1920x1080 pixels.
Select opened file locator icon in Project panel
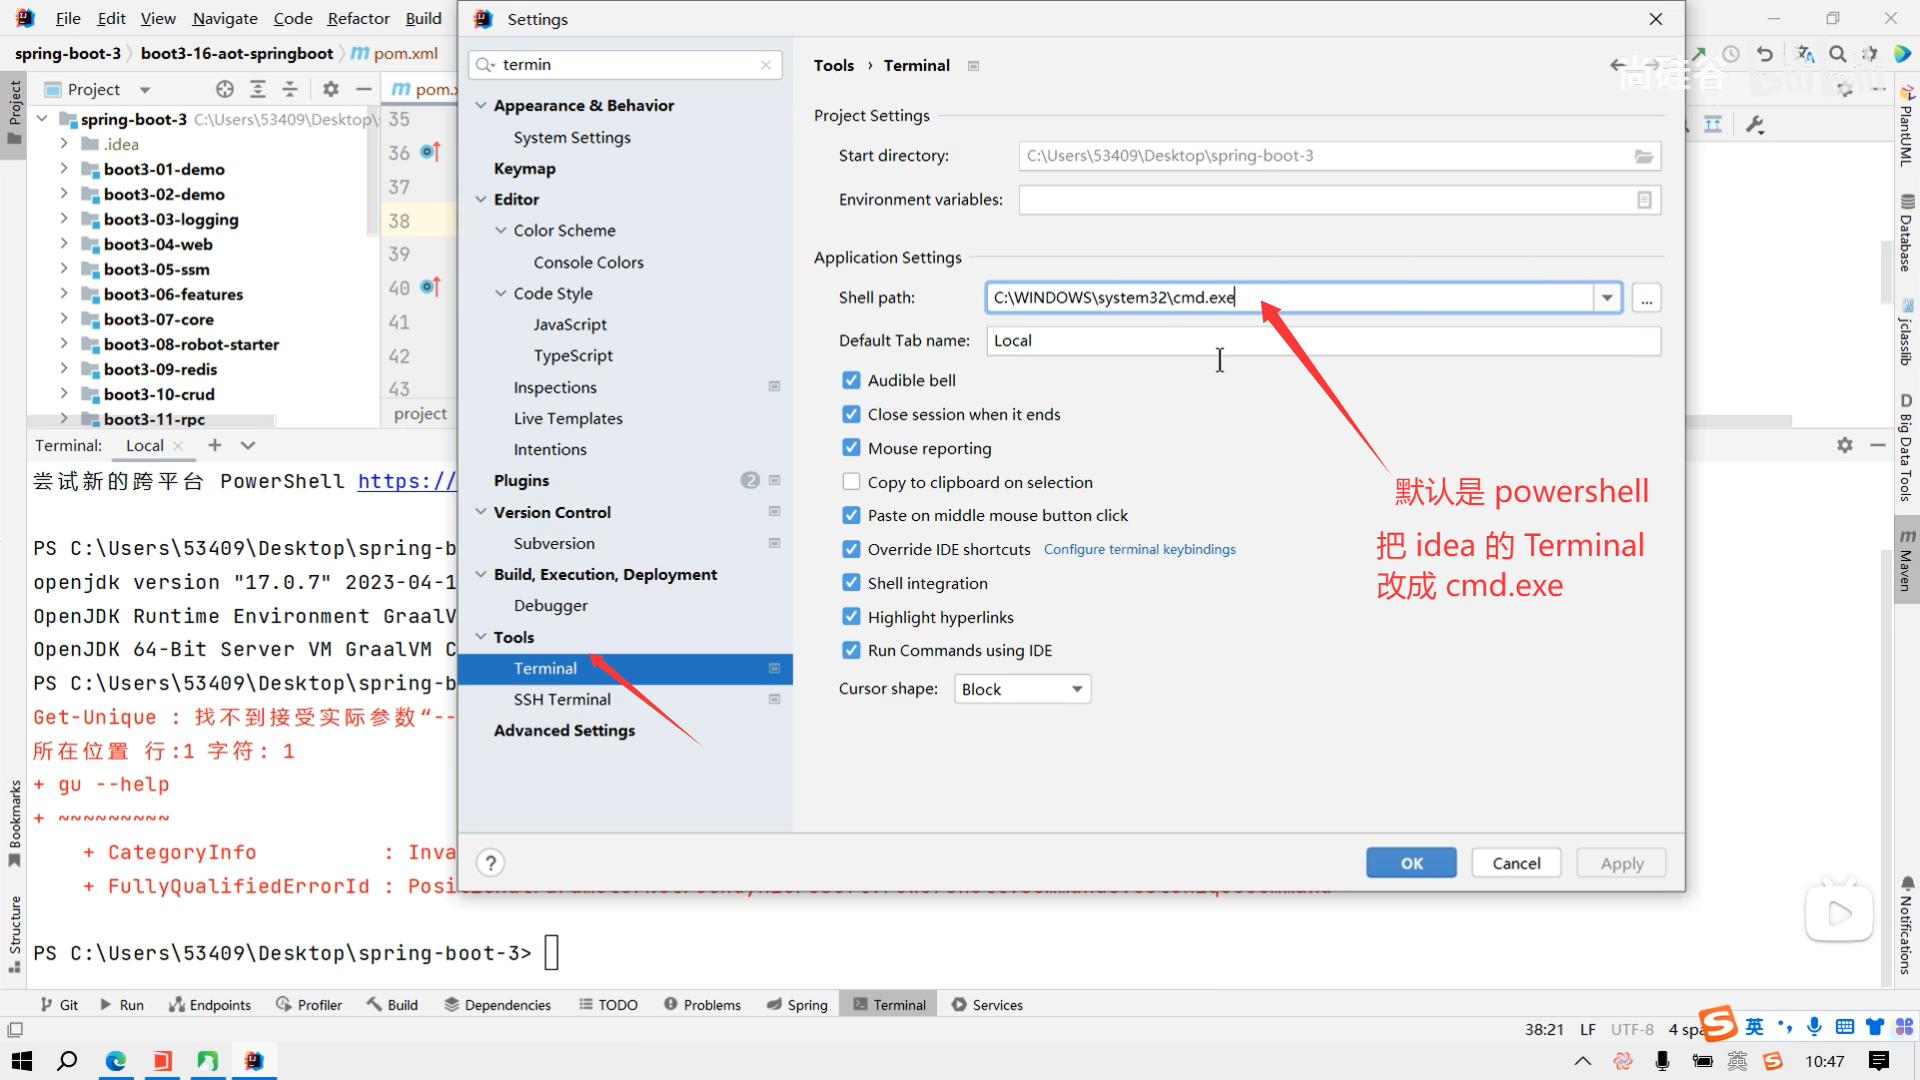click(x=225, y=89)
